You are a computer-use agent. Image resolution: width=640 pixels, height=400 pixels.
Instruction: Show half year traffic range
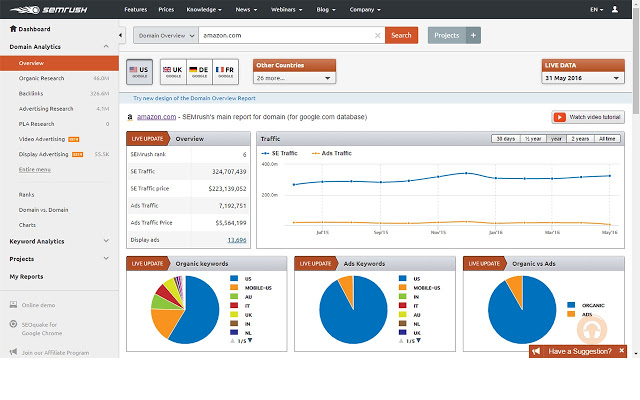533,139
